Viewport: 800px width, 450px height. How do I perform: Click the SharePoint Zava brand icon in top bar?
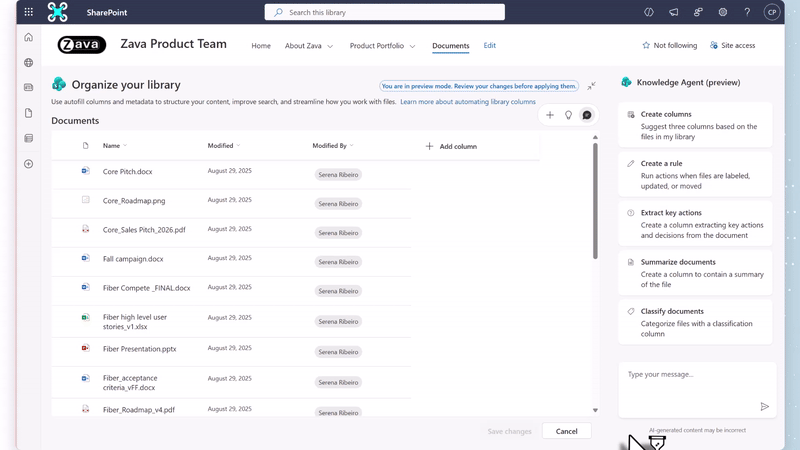[58, 12]
